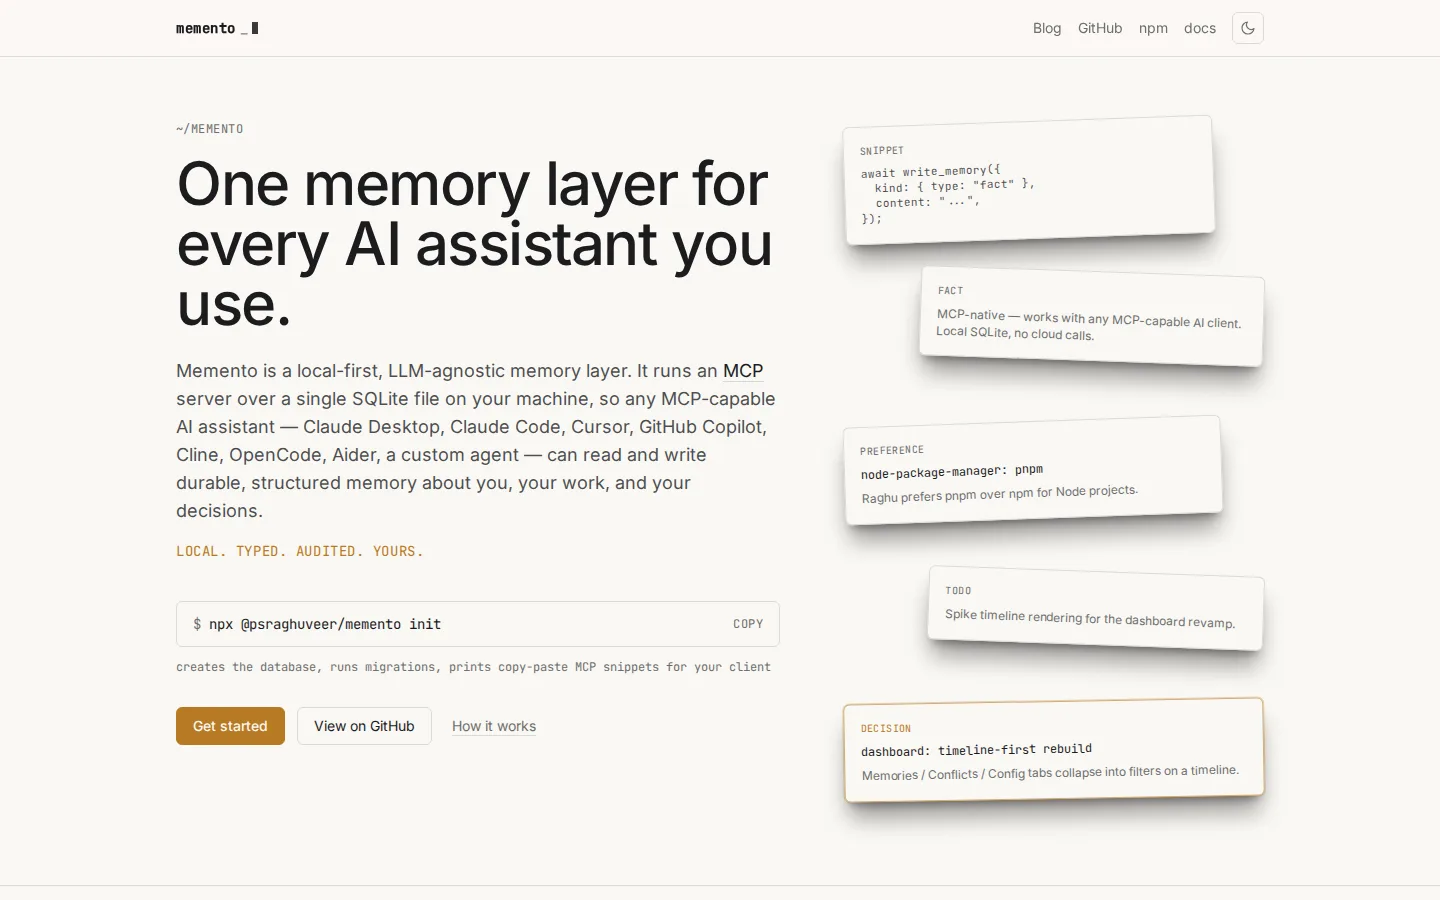
Task: Click the FACT MCP-native card
Action: 1092,316
